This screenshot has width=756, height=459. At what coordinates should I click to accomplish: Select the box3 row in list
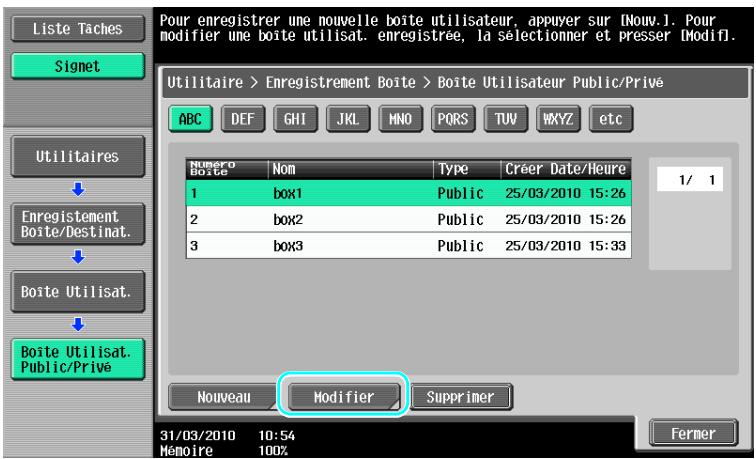[x=409, y=245]
